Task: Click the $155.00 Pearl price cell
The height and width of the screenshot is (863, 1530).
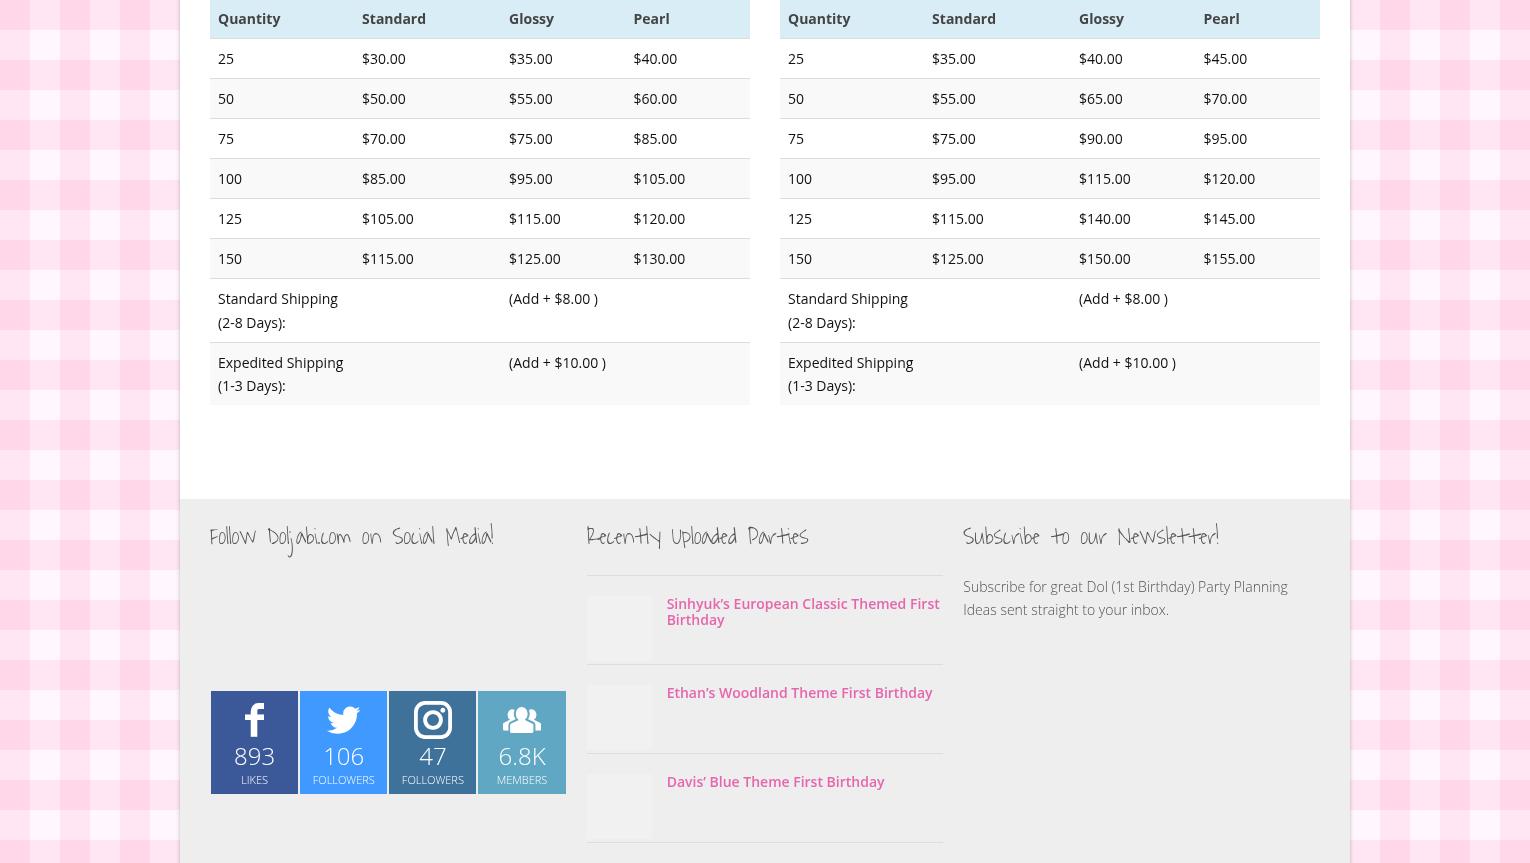Action: click(1228, 258)
